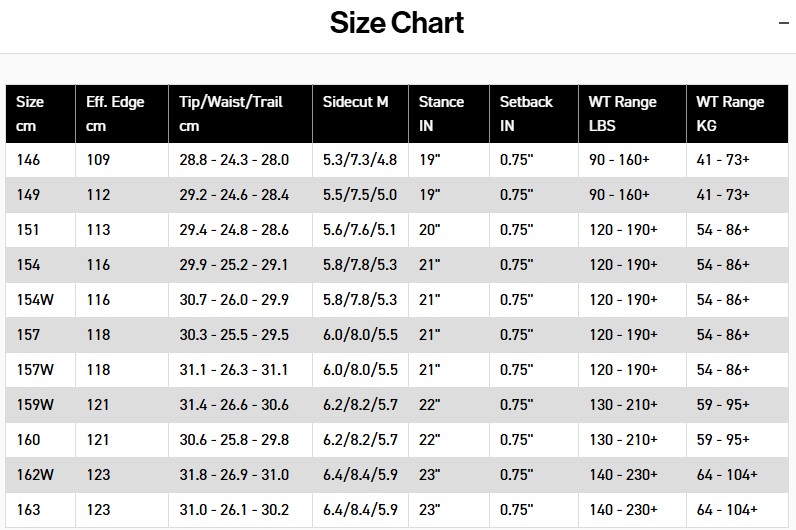Click the Size Chart heading
Image resolution: width=796 pixels, height=530 pixels.
pos(397,22)
